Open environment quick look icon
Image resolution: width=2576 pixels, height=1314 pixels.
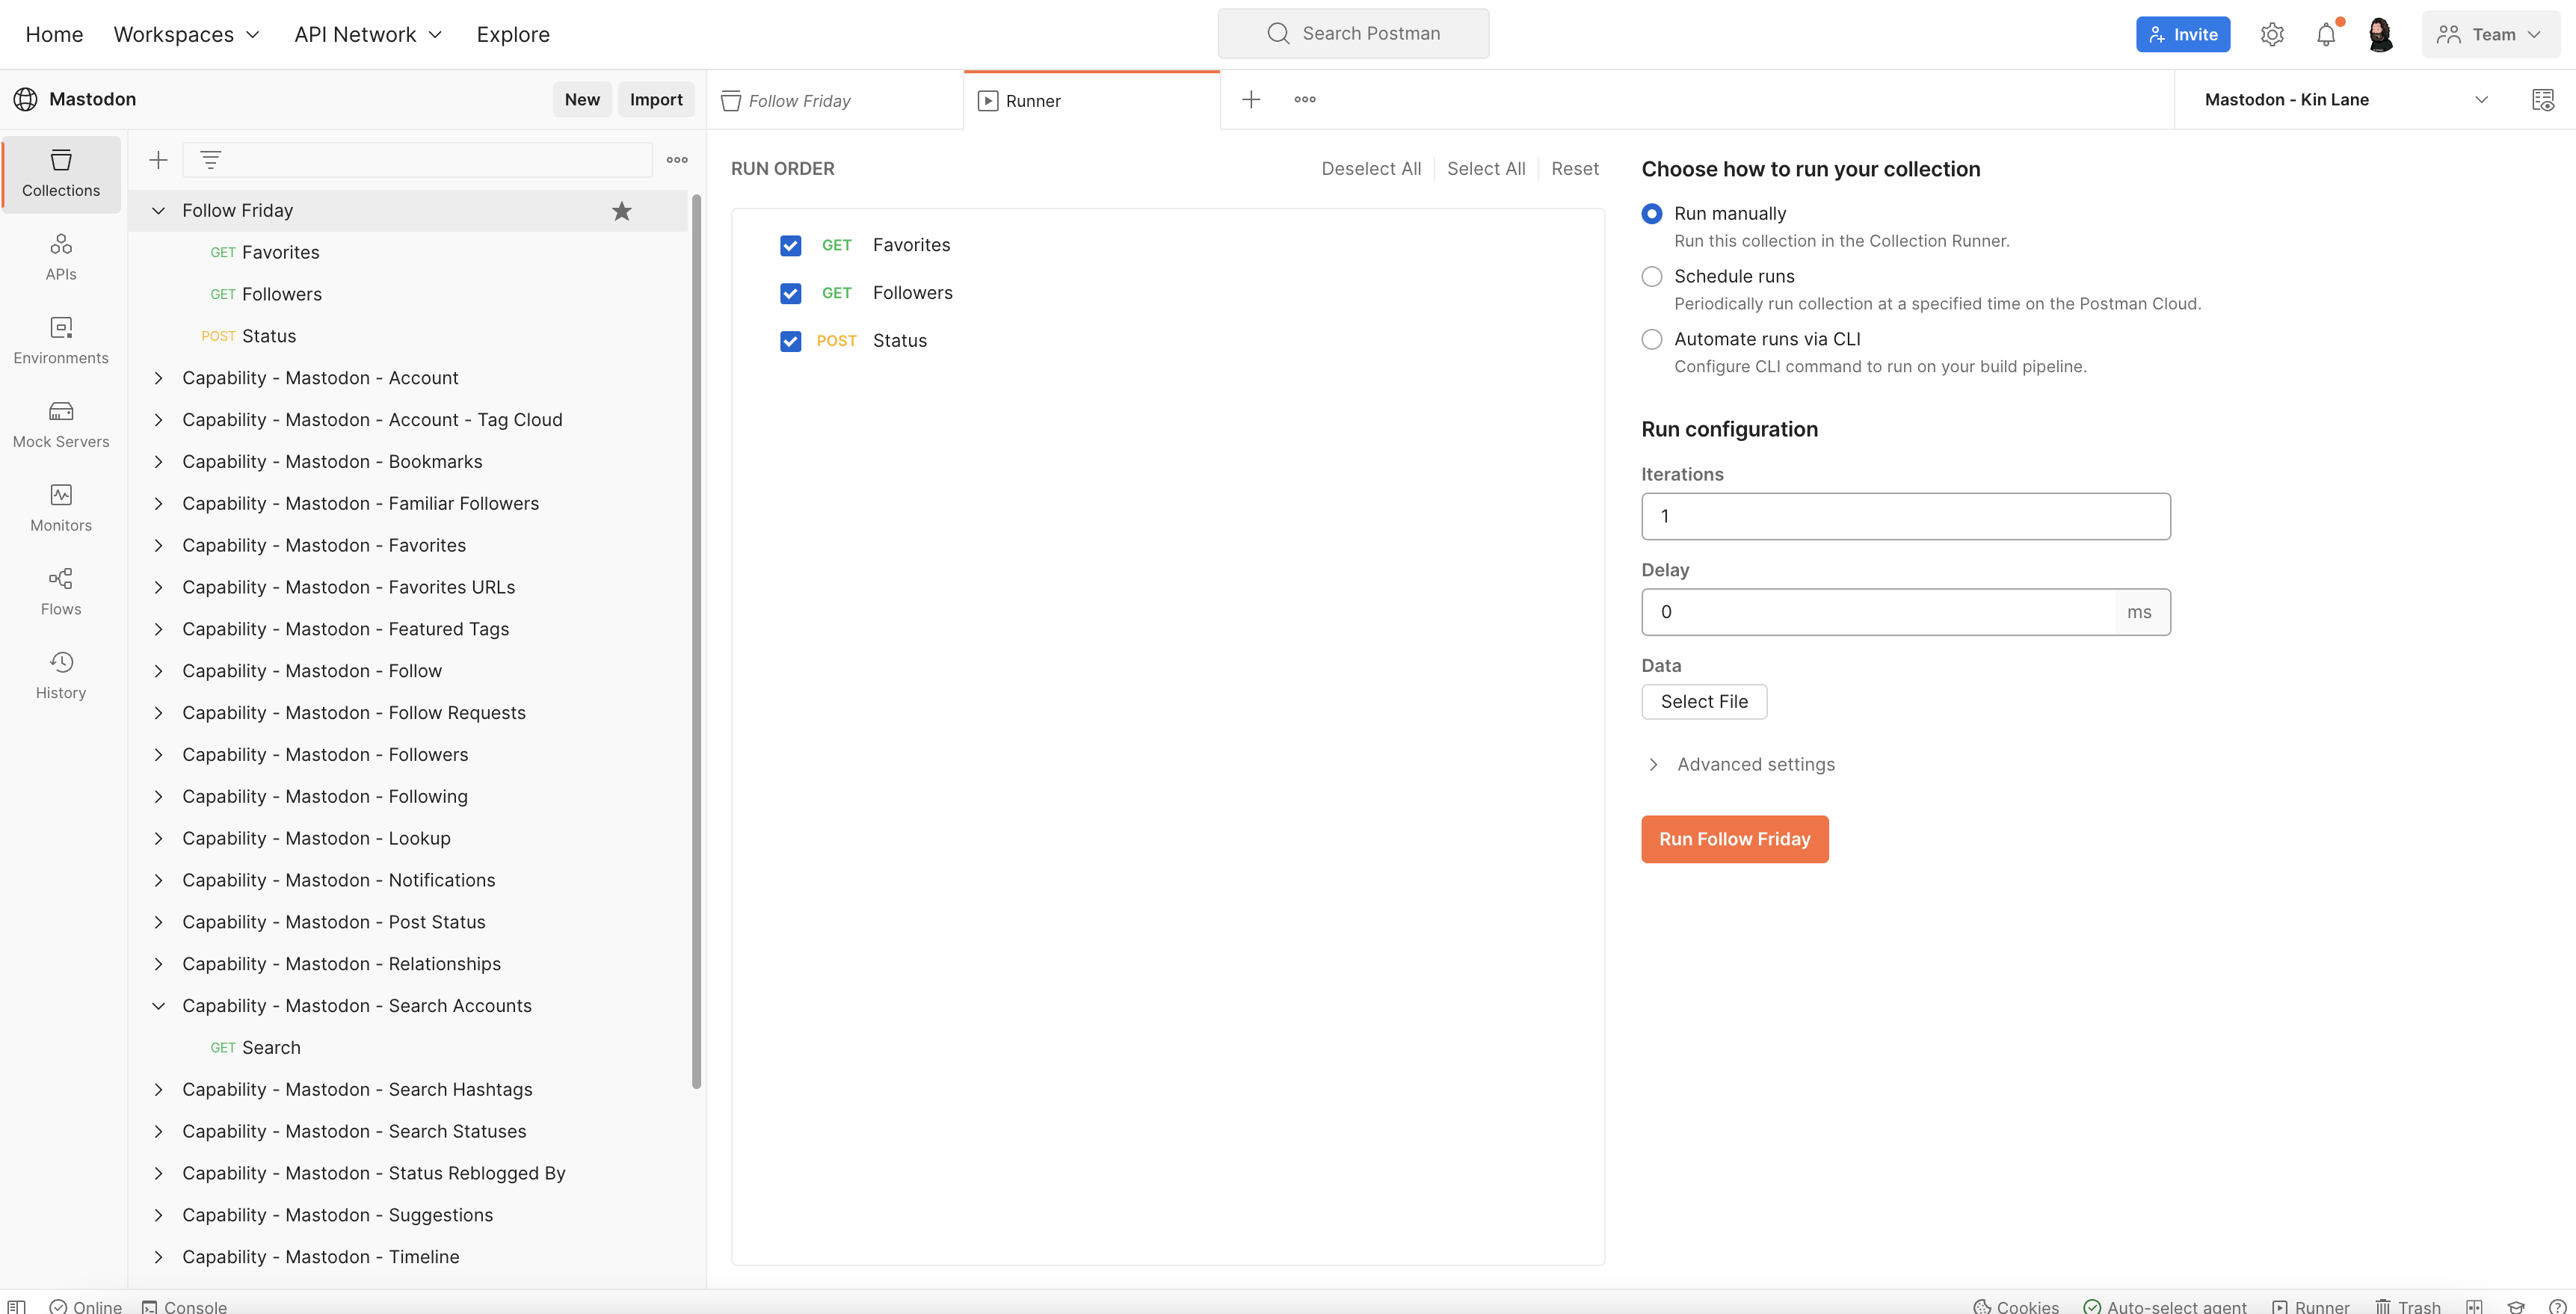(x=2543, y=99)
